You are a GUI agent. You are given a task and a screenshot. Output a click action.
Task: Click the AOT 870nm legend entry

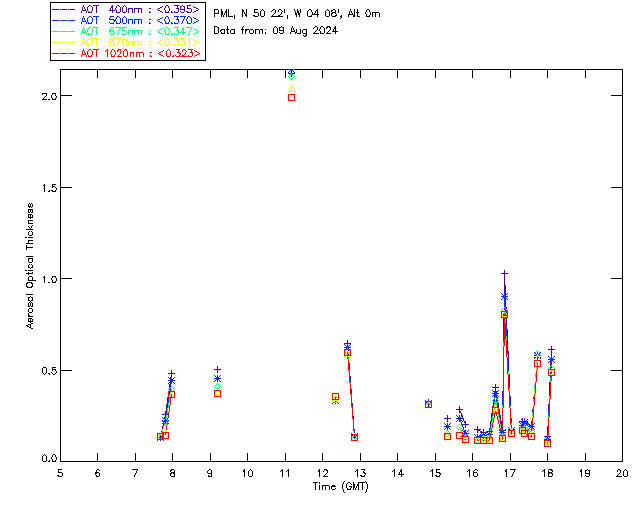(x=127, y=42)
